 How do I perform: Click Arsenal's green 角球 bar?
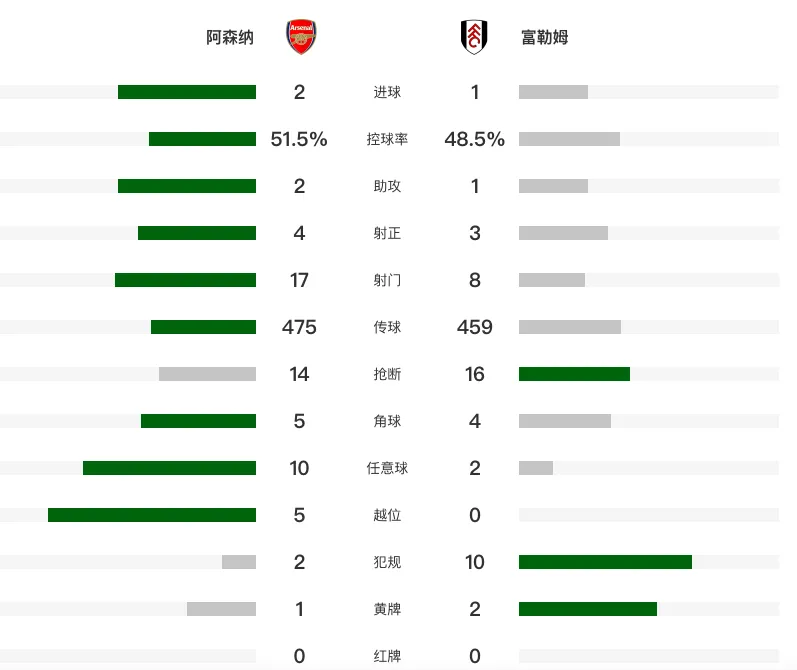pyautogui.click(x=198, y=421)
